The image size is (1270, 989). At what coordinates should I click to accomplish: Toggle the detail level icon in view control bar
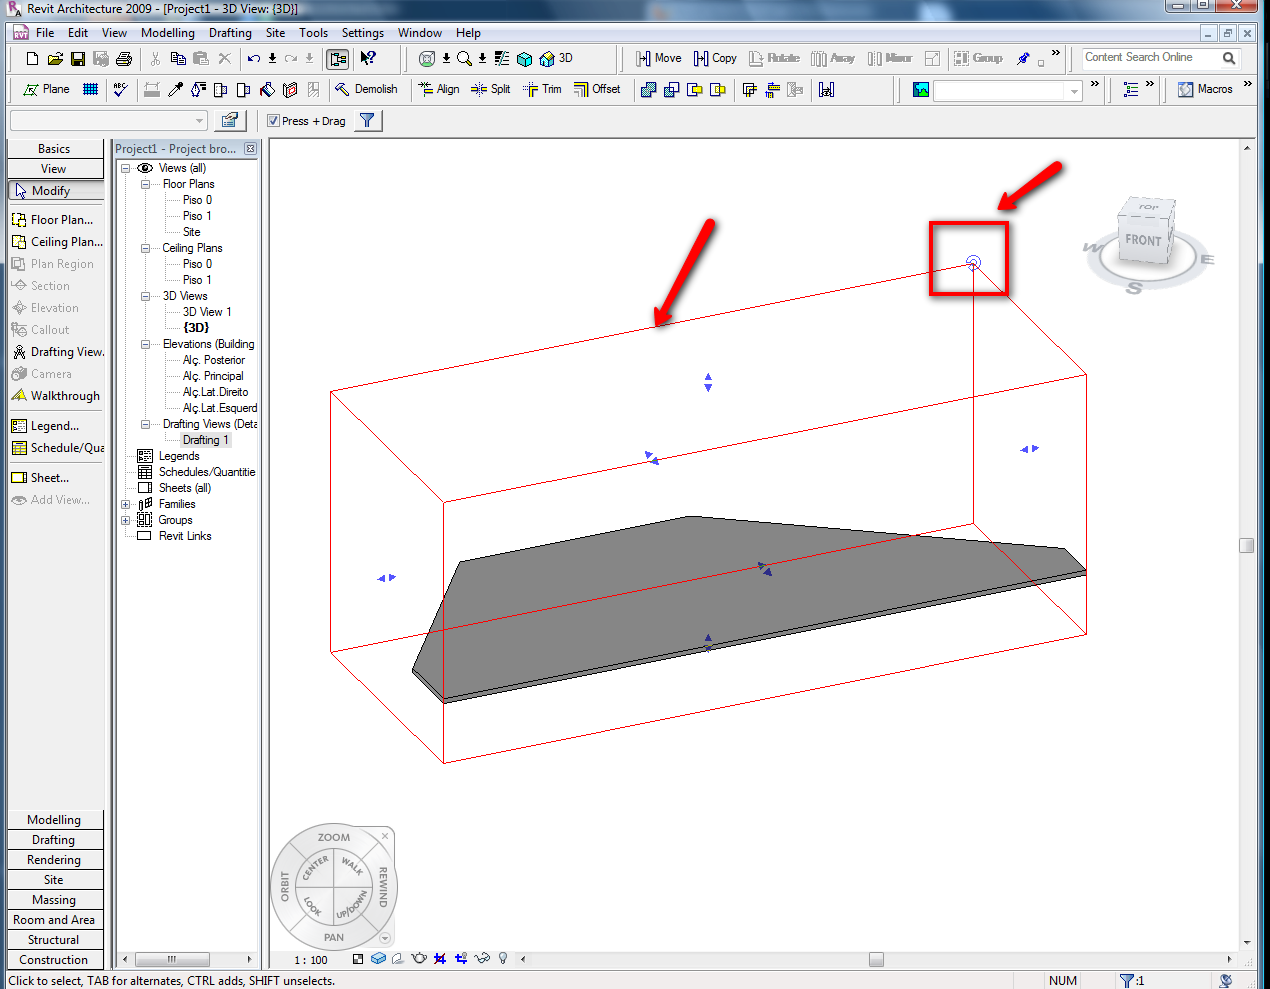[358, 959]
